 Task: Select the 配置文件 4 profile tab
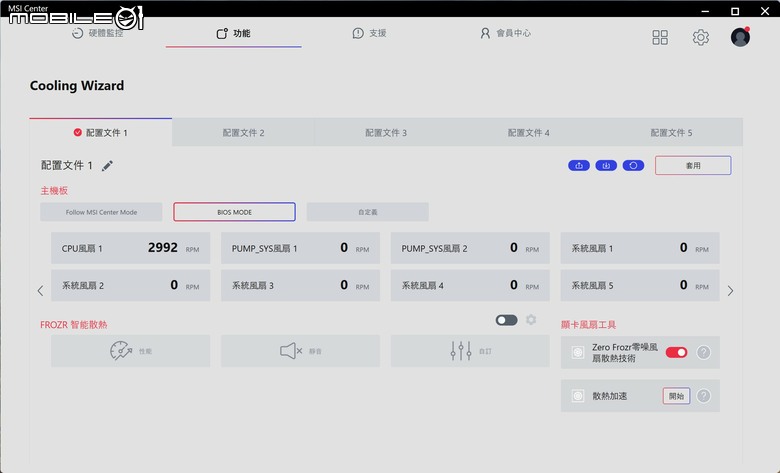click(x=528, y=133)
